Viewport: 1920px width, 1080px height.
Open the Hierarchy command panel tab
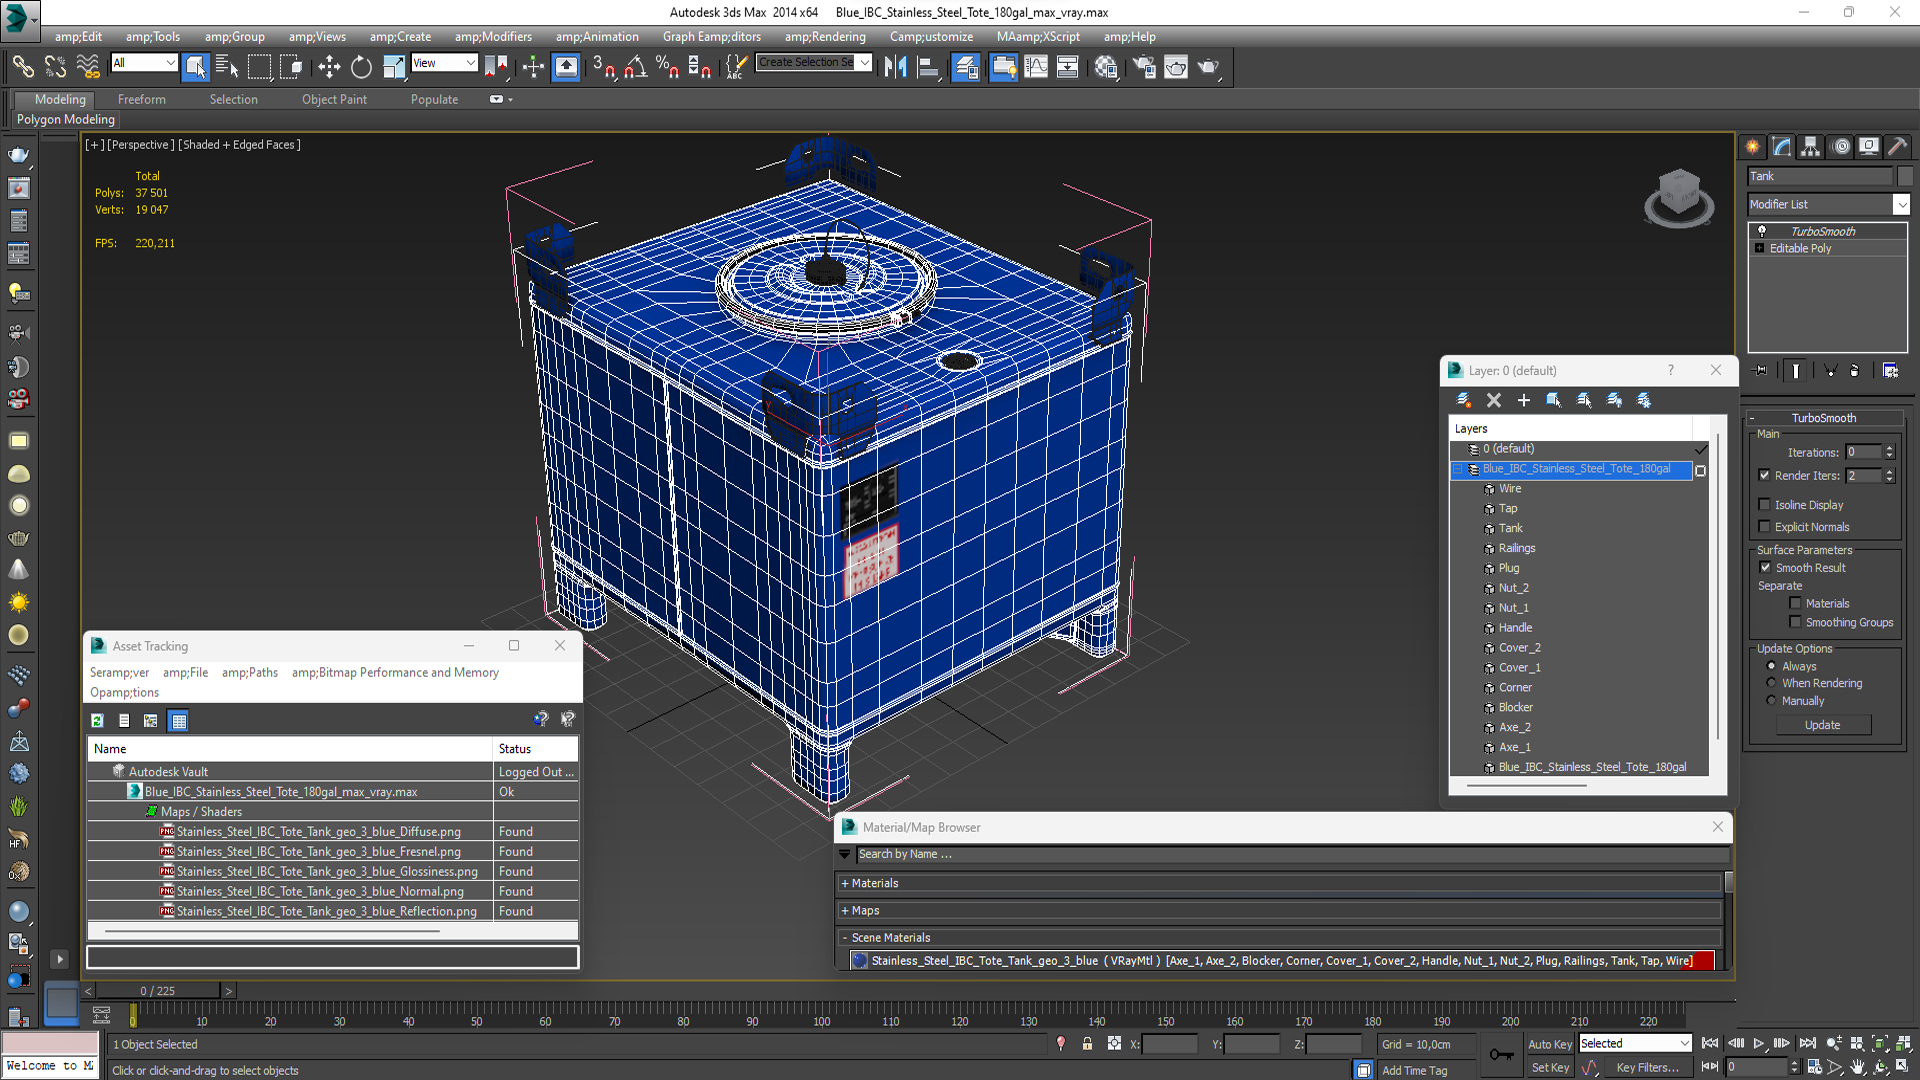coord(1811,147)
